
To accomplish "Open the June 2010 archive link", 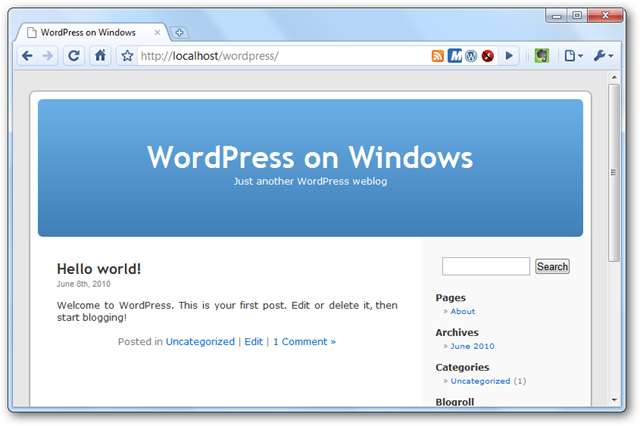I will click(x=472, y=346).
